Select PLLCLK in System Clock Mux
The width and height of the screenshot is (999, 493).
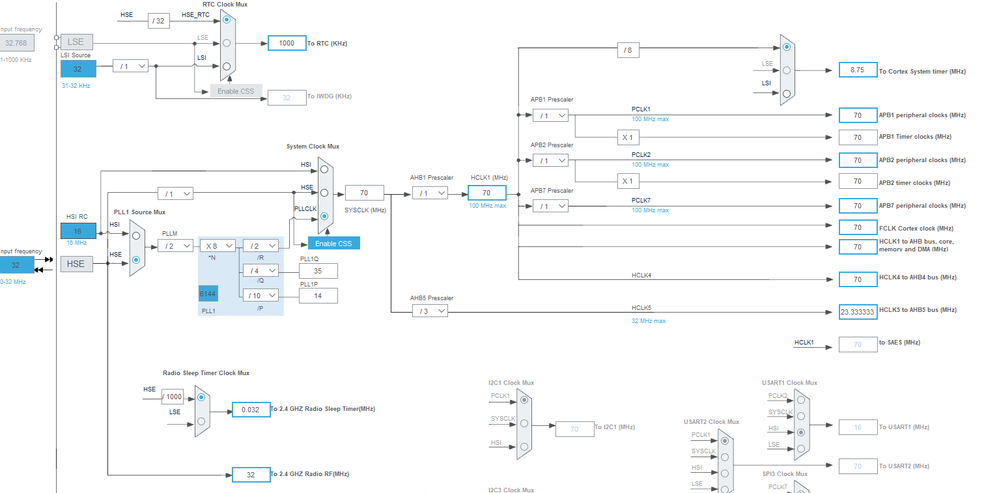pos(324,216)
